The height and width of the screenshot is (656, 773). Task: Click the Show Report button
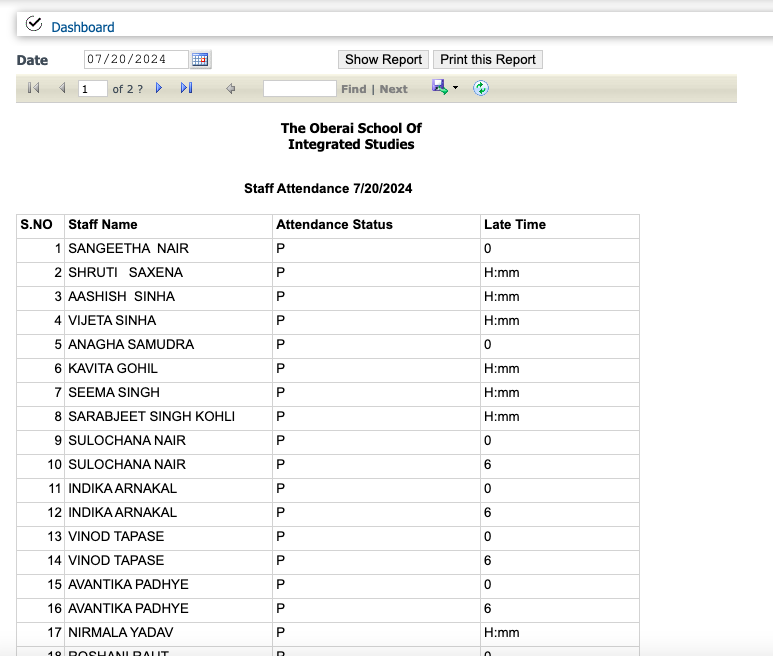coord(384,60)
